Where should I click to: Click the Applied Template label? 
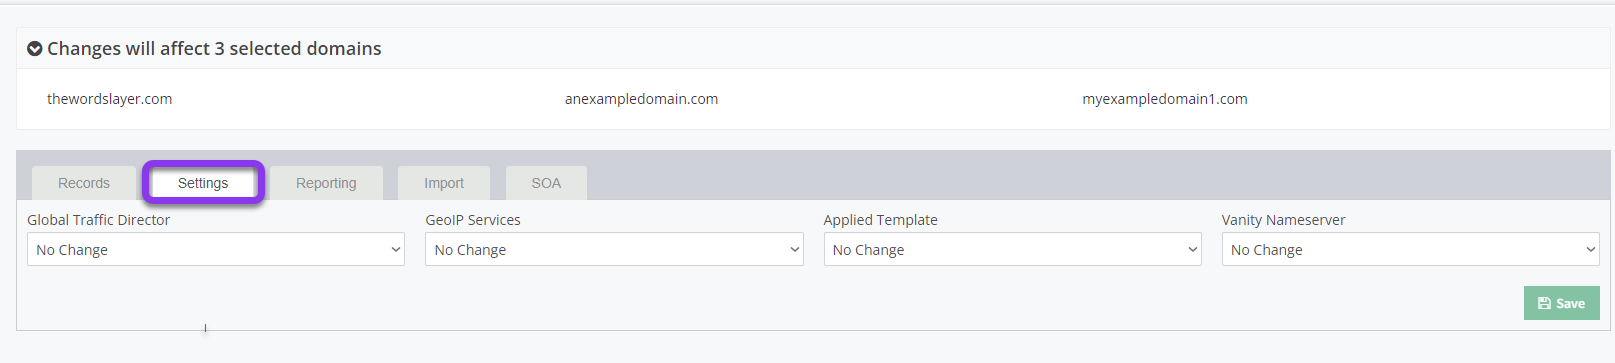pos(881,220)
